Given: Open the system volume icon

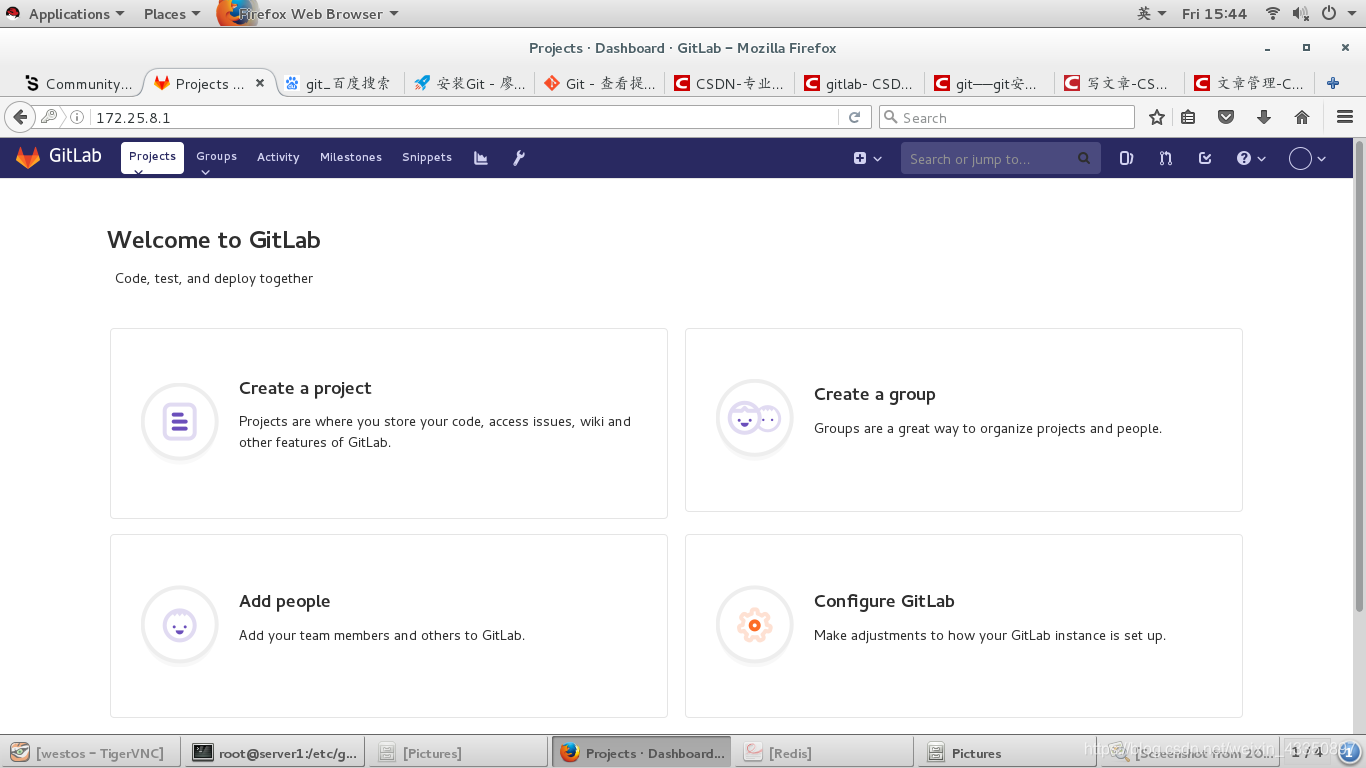Looking at the screenshot, I should tap(1300, 13).
